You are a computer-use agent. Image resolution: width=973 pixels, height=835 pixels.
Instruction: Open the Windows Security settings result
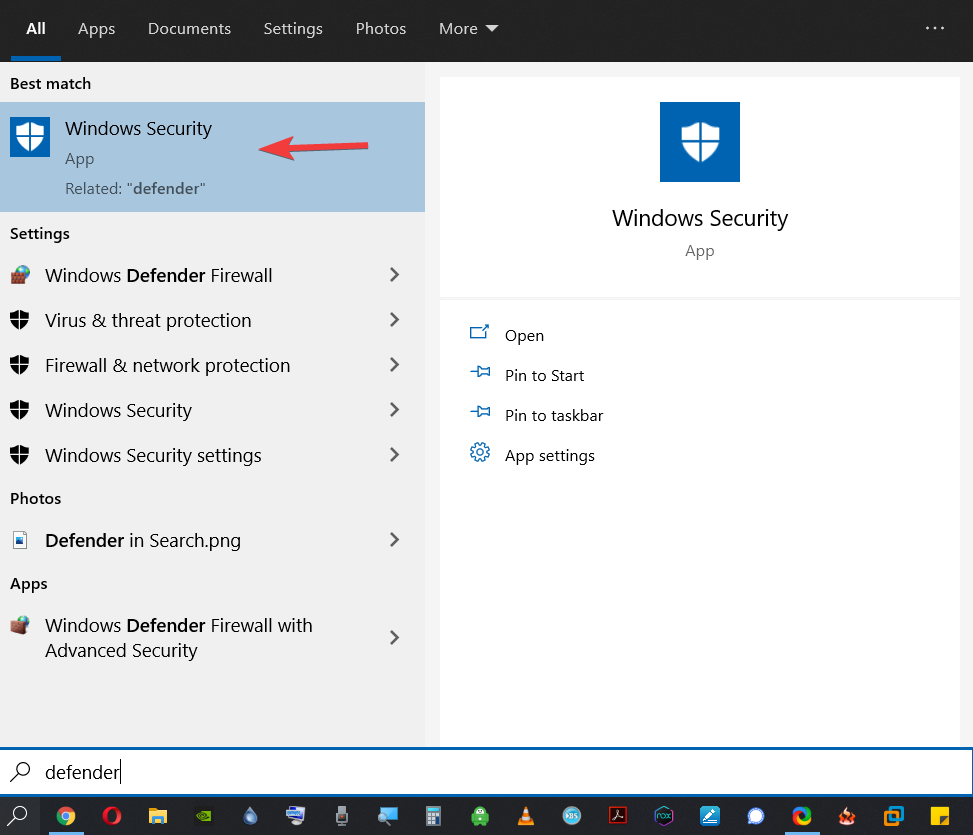pos(212,455)
